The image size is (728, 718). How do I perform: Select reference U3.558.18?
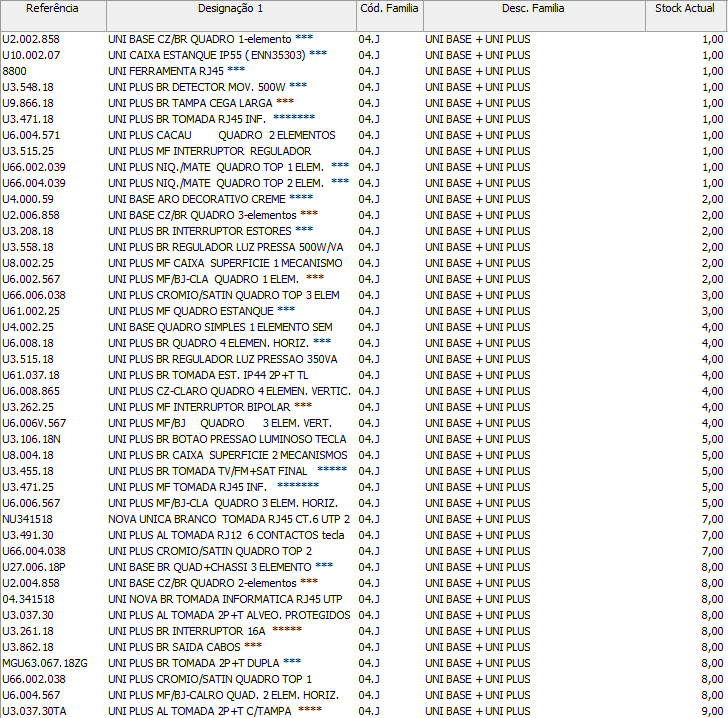click(28, 248)
